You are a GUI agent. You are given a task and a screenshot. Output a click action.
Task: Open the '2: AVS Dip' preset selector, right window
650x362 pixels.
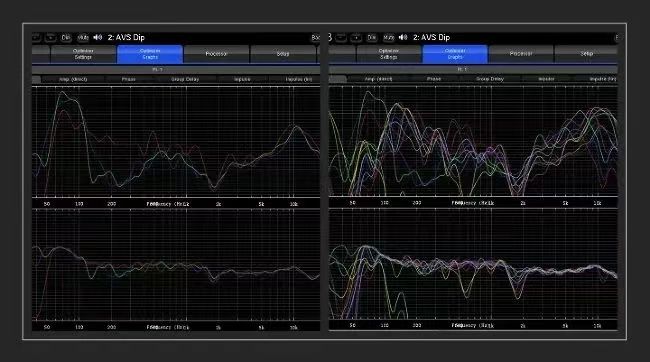[431, 37]
